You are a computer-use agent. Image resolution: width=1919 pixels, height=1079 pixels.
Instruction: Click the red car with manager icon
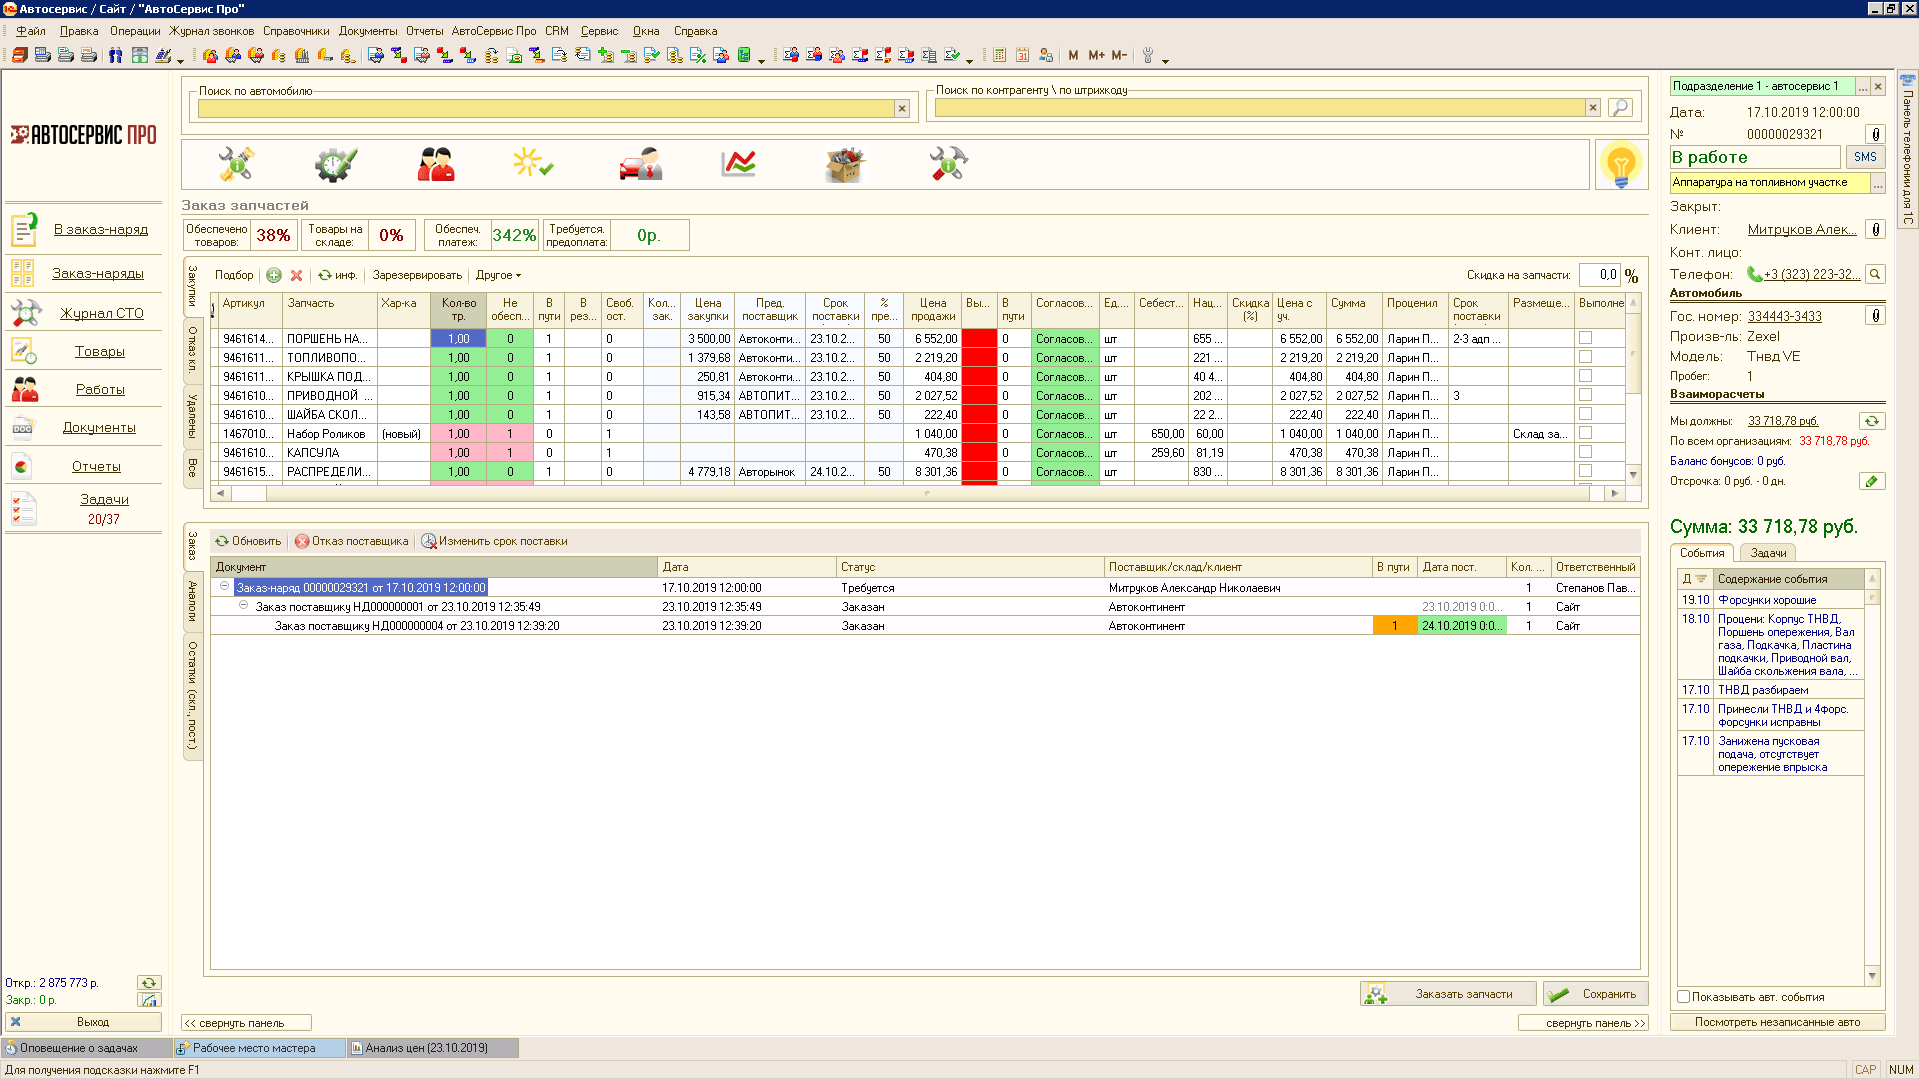(x=640, y=164)
